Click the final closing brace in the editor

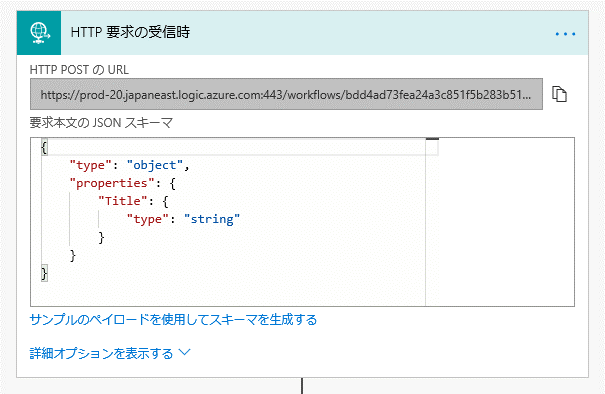click(44, 274)
